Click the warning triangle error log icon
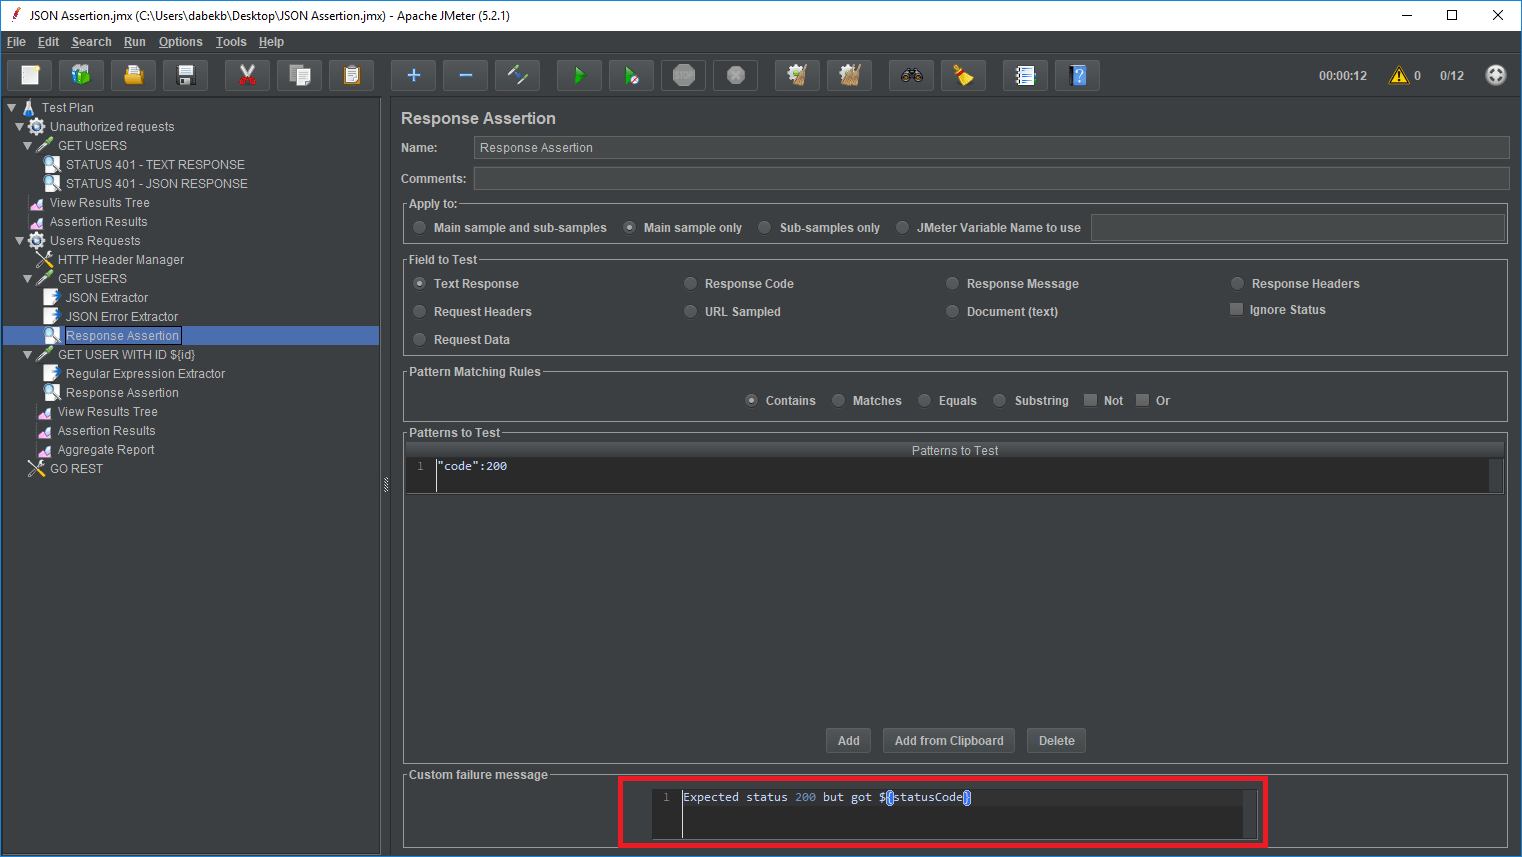 (1398, 76)
